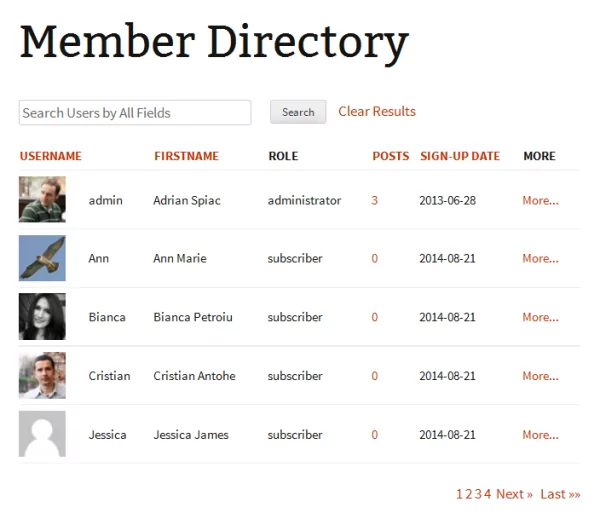Click Cristian's avatar image
The image size is (600, 513).
click(x=42, y=376)
